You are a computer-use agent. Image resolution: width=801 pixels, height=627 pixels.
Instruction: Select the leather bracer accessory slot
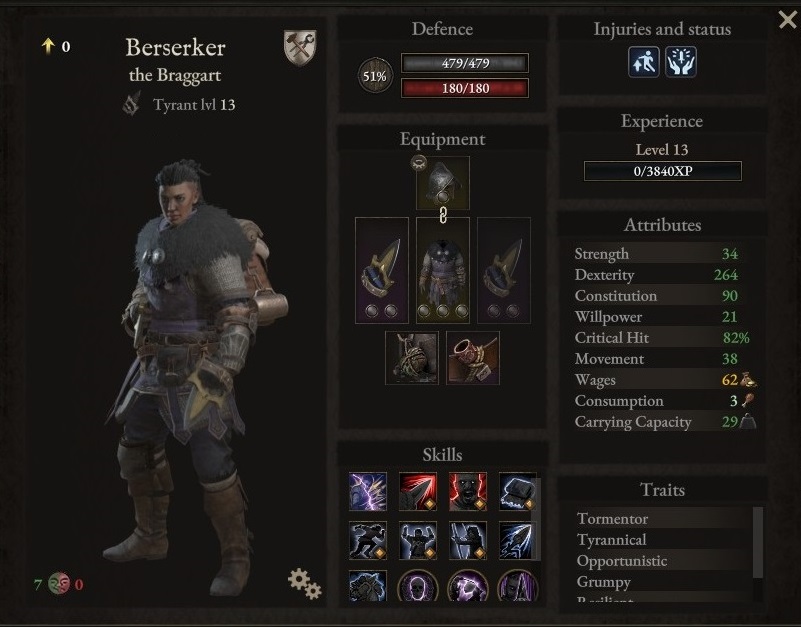(x=473, y=358)
